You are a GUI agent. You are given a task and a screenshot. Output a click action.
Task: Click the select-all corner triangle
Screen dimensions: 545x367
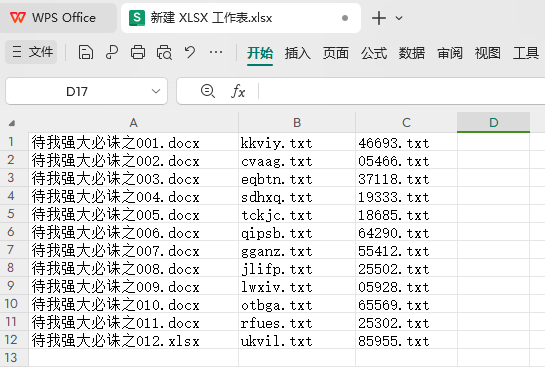point(12,123)
